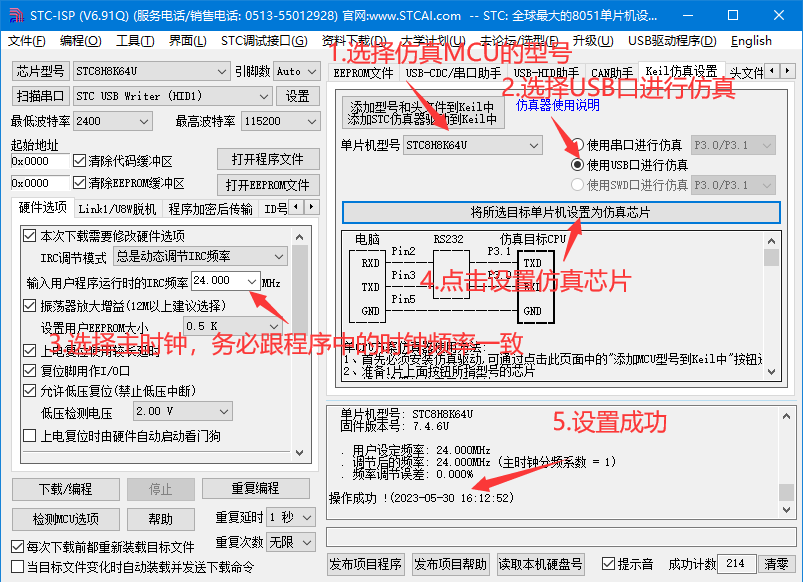Switch to 程序加密后传输 tab
The height and width of the screenshot is (582, 803).
click(x=210, y=209)
